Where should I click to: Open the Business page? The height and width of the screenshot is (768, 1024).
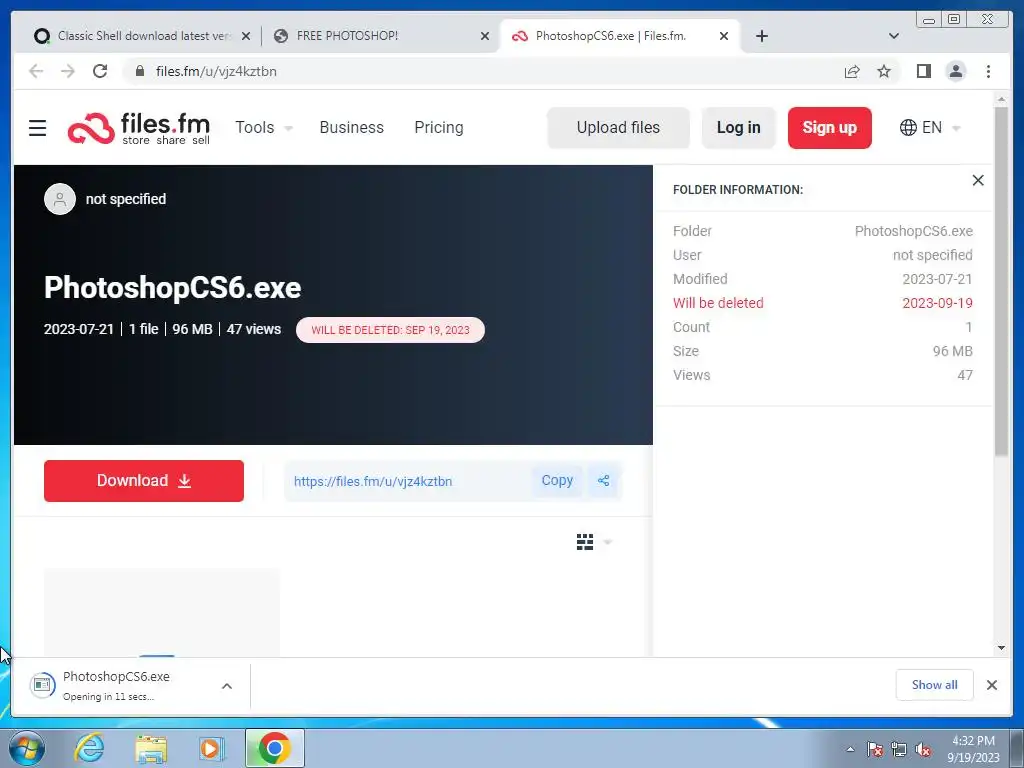click(351, 128)
